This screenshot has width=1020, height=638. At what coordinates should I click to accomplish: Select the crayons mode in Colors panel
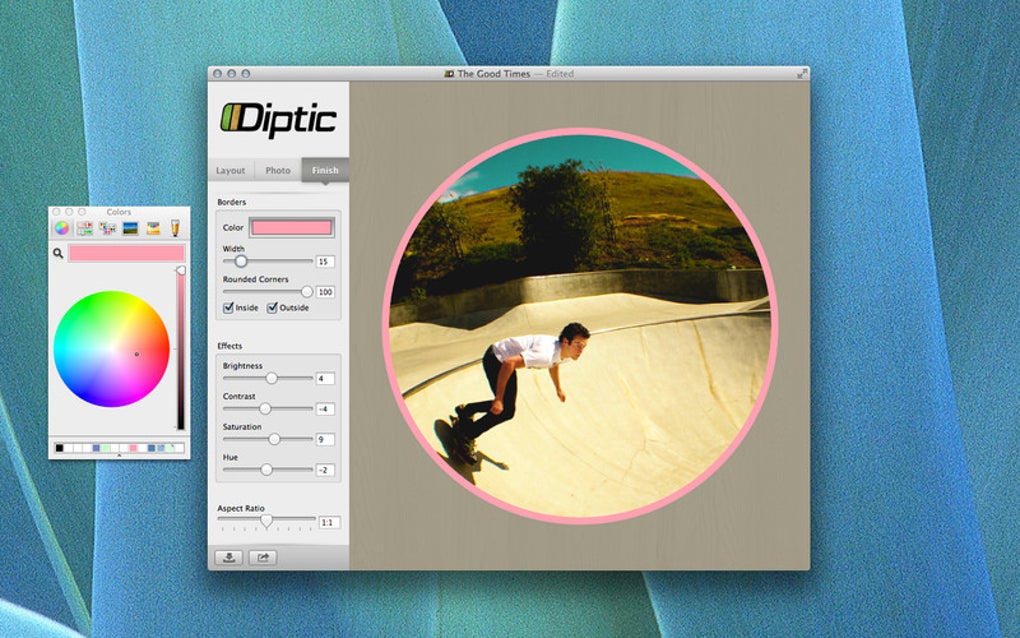click(x=153, y=228)
